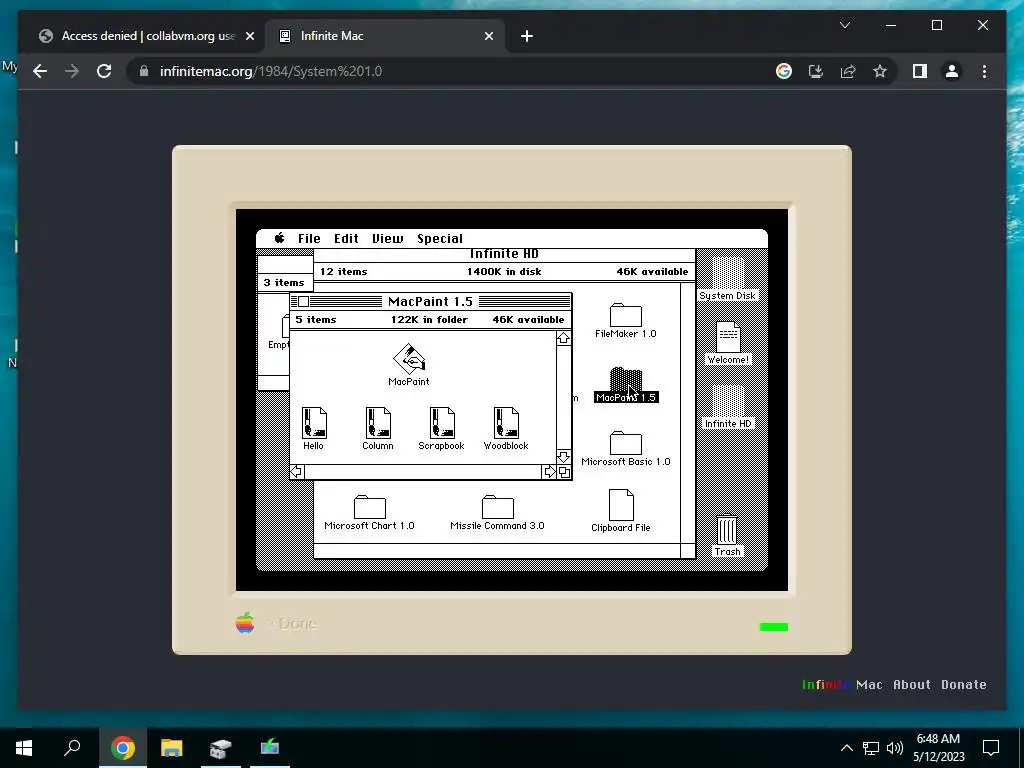Open the Chrome three-dot menu
The height and width of the screenshot is (768, 1024).
[984, 71]
